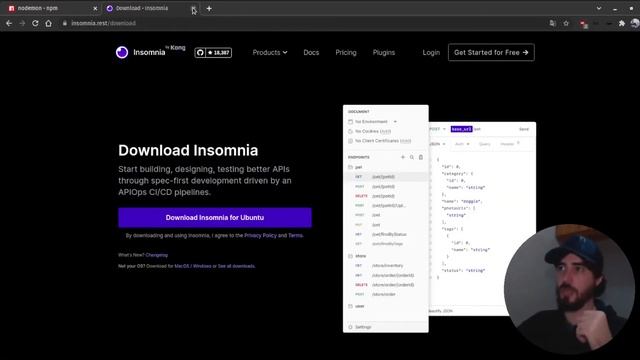Click the Download Insomnia heading
This screenshot has width=640, height=360.
coord(188,150)
